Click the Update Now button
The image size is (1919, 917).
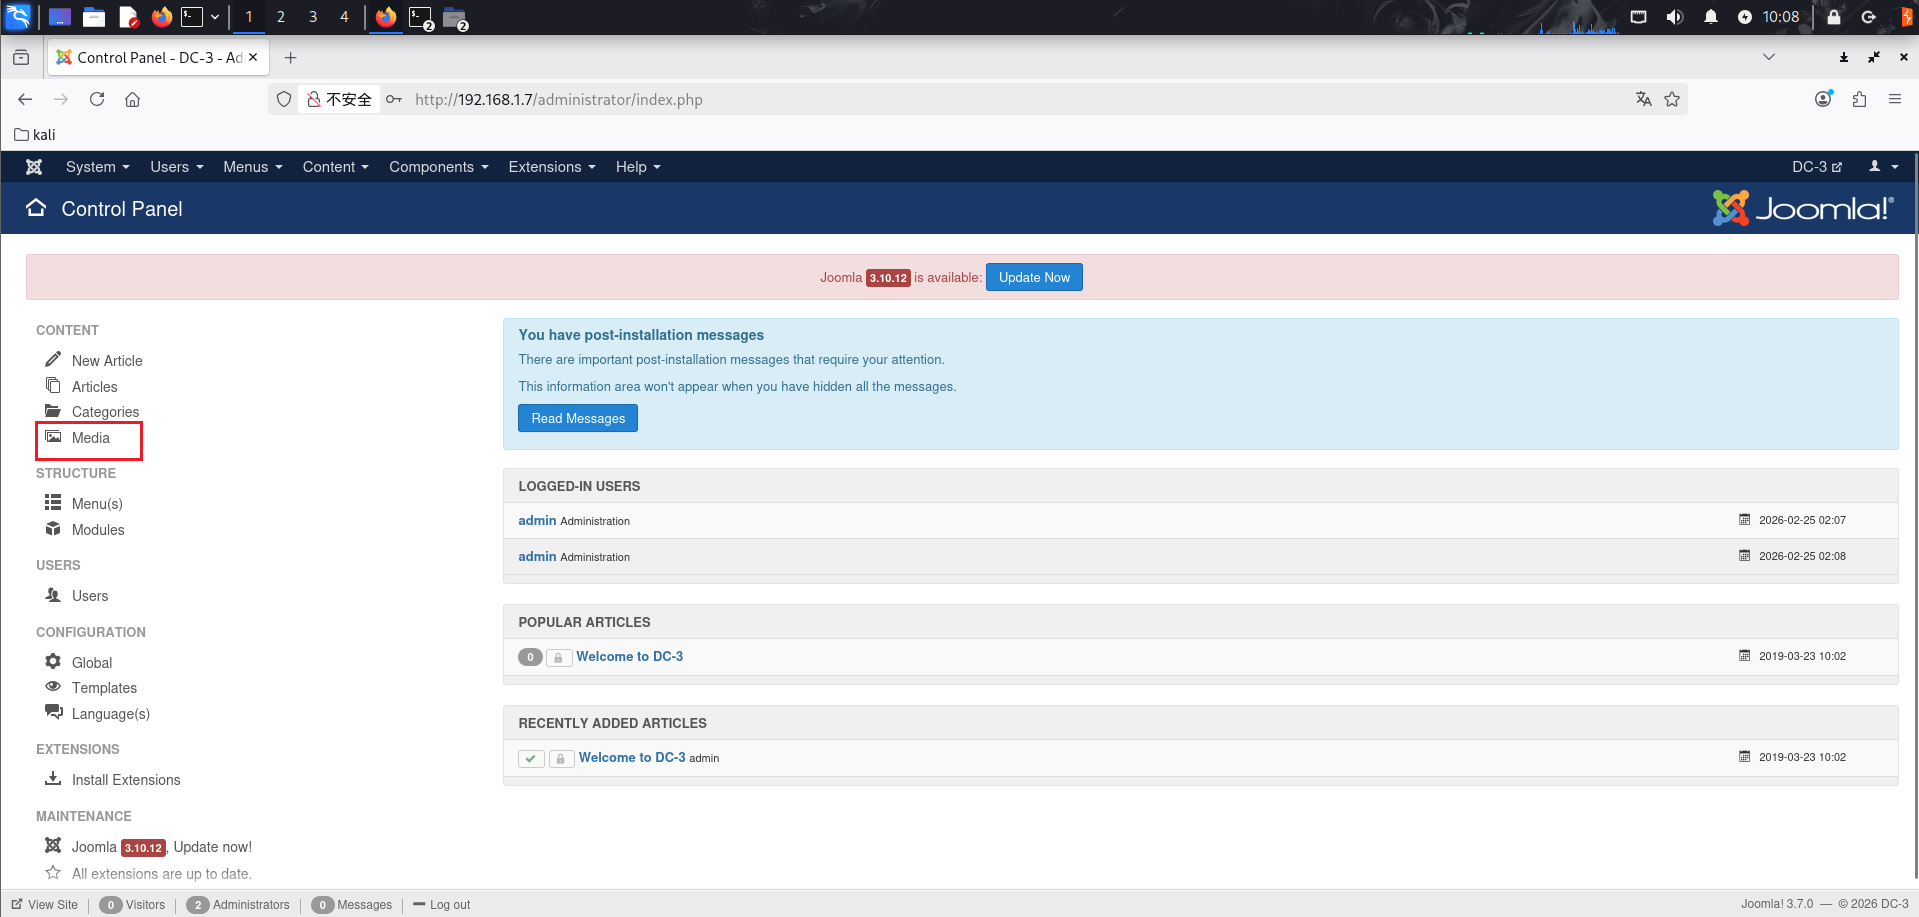point(1034,278)
